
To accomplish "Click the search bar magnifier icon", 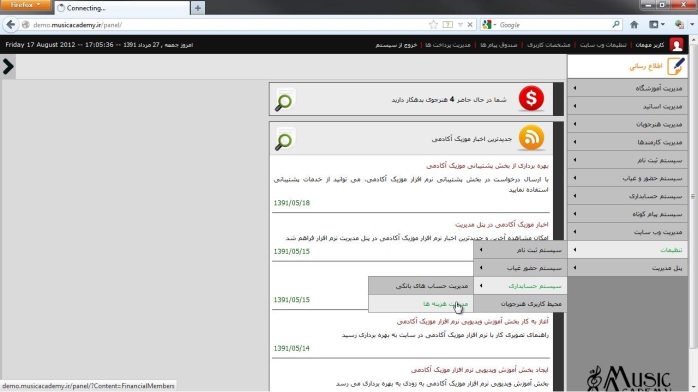I will pyautogui.click(x=616, y=24).
